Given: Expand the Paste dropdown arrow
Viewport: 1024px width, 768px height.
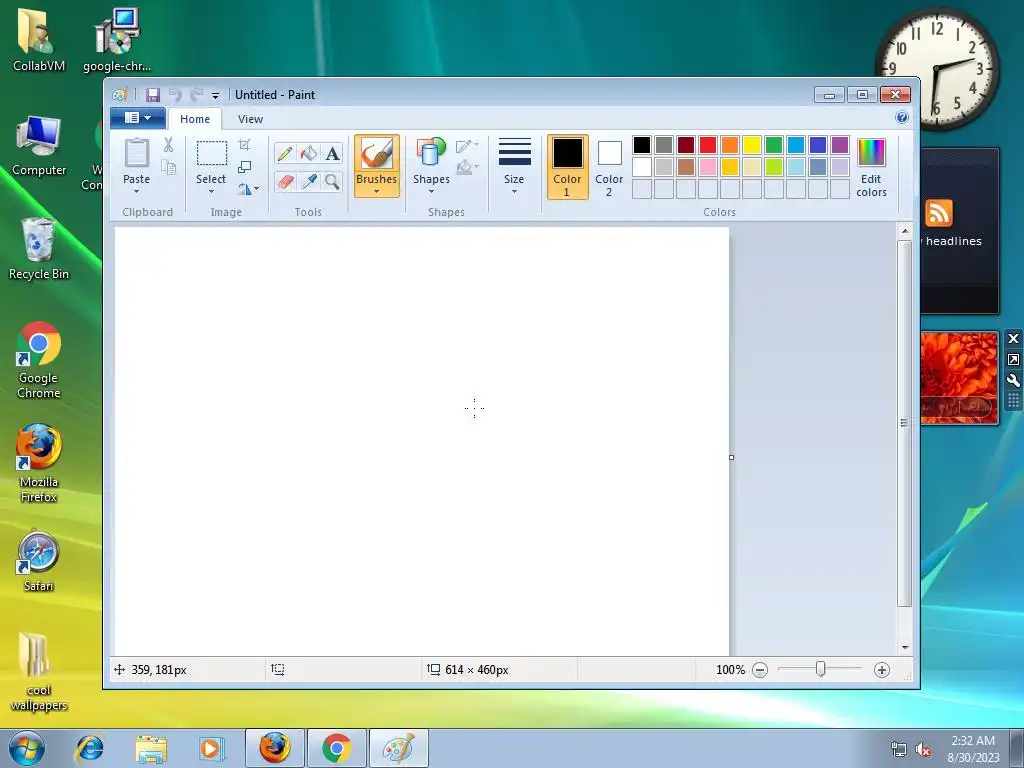Looking at the screenshot, I should (x=136, y=192).
